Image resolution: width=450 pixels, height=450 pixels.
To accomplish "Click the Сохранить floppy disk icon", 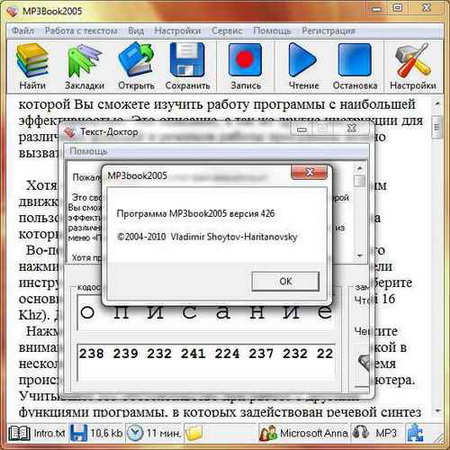I will [187, 60].
